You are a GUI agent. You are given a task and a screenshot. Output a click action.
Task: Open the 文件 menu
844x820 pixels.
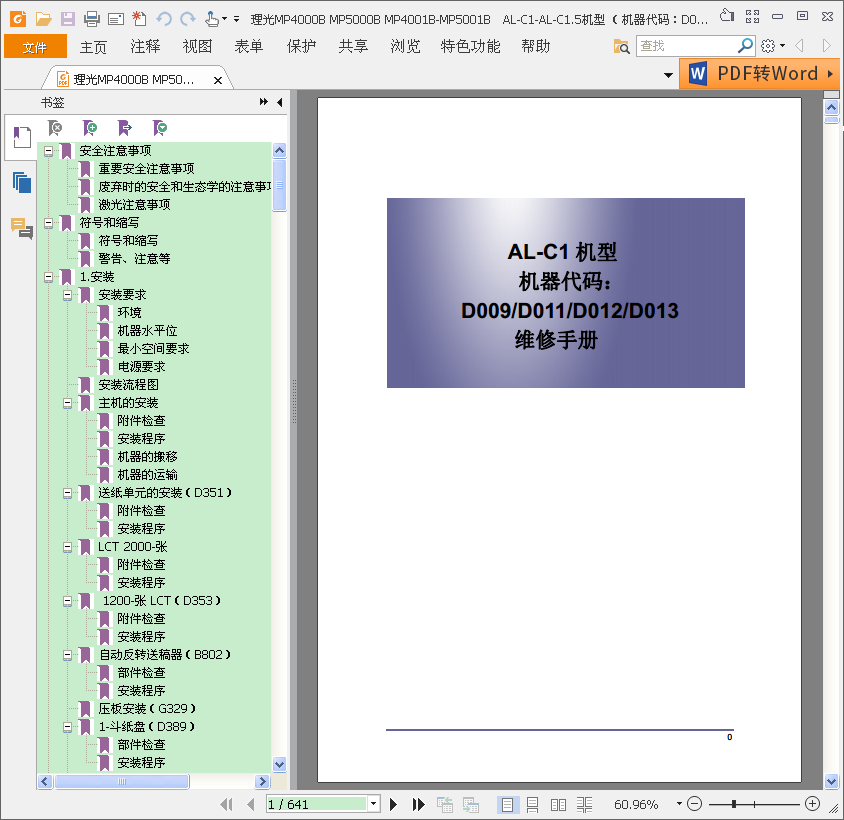(x=35, y=46)
